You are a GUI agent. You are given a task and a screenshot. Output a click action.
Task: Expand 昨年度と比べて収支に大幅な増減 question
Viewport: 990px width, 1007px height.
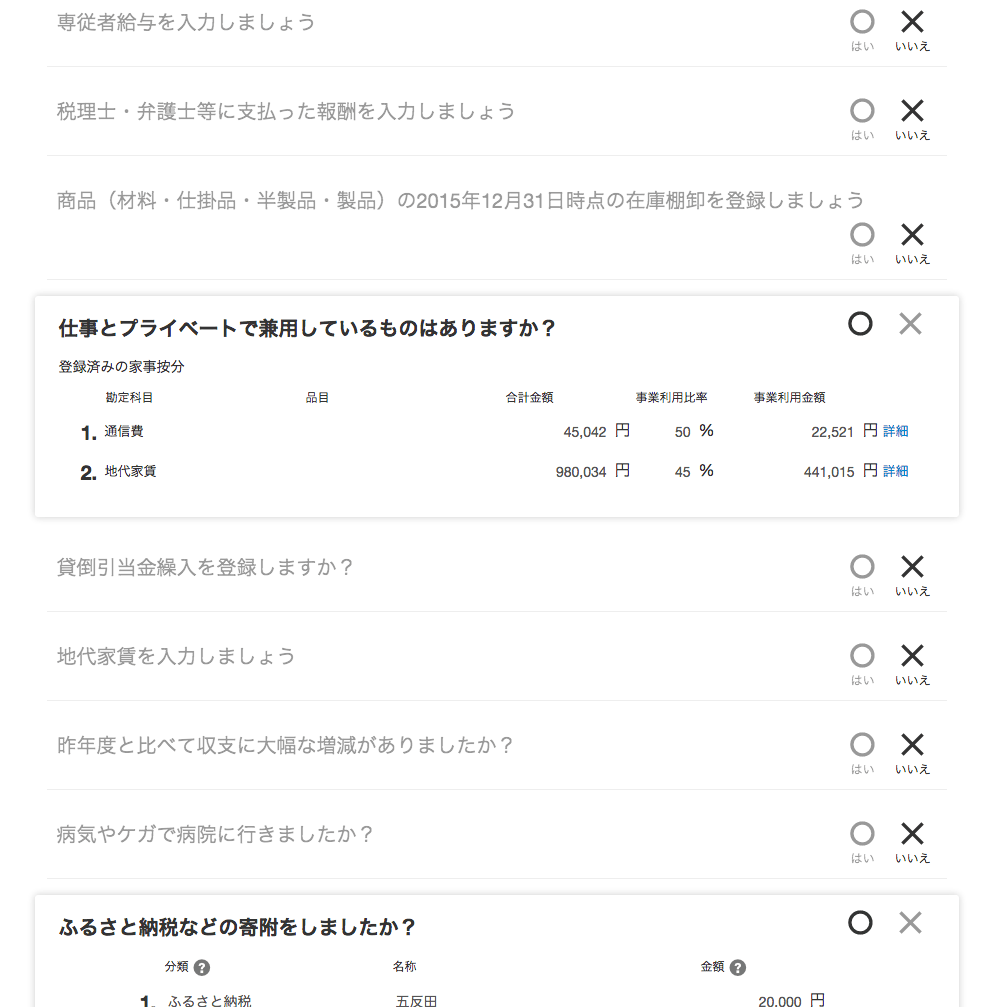285,746
